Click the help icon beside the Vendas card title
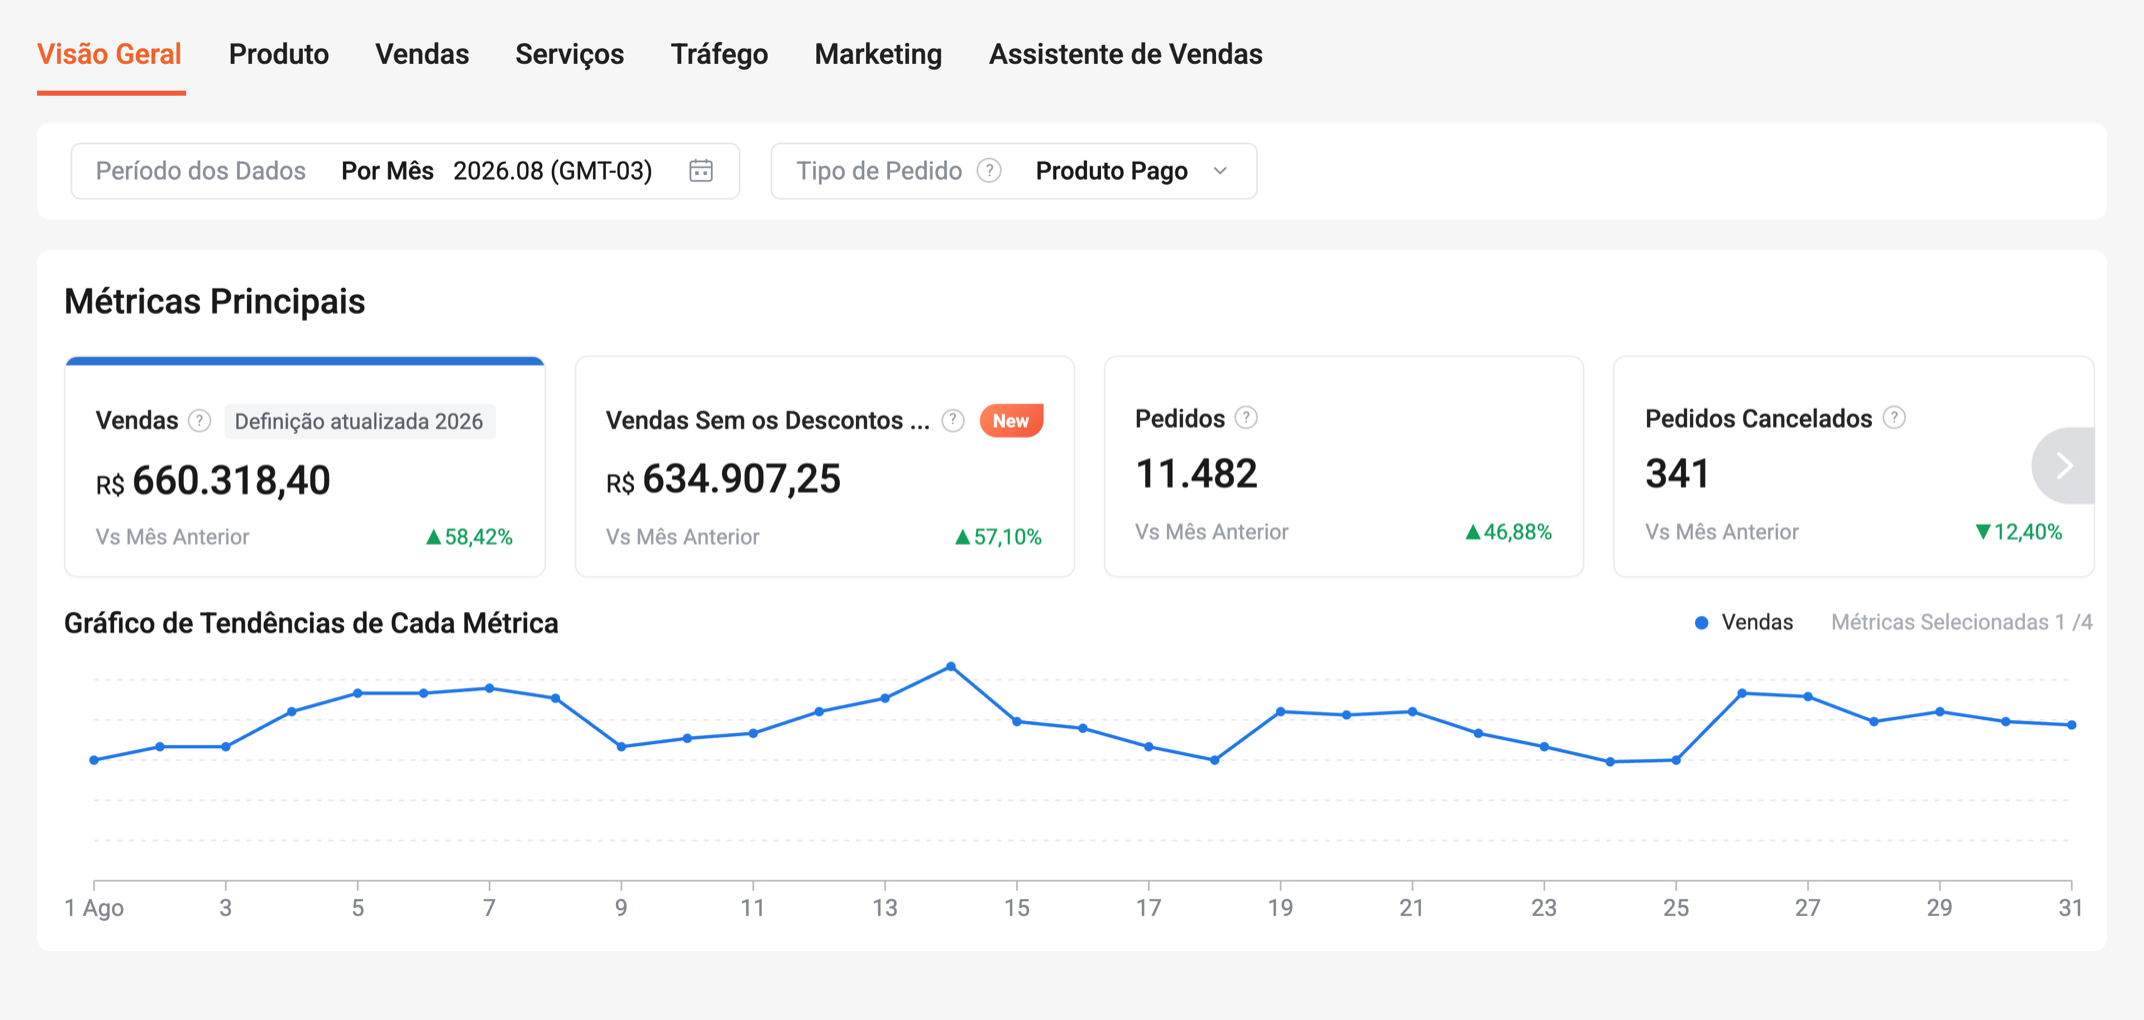 tap(200, 421)
